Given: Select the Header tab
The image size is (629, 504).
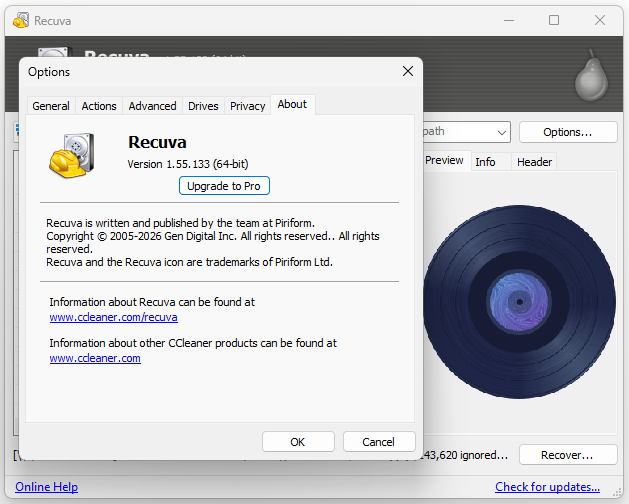Looking at the screenshot, I should coord(534,162).
